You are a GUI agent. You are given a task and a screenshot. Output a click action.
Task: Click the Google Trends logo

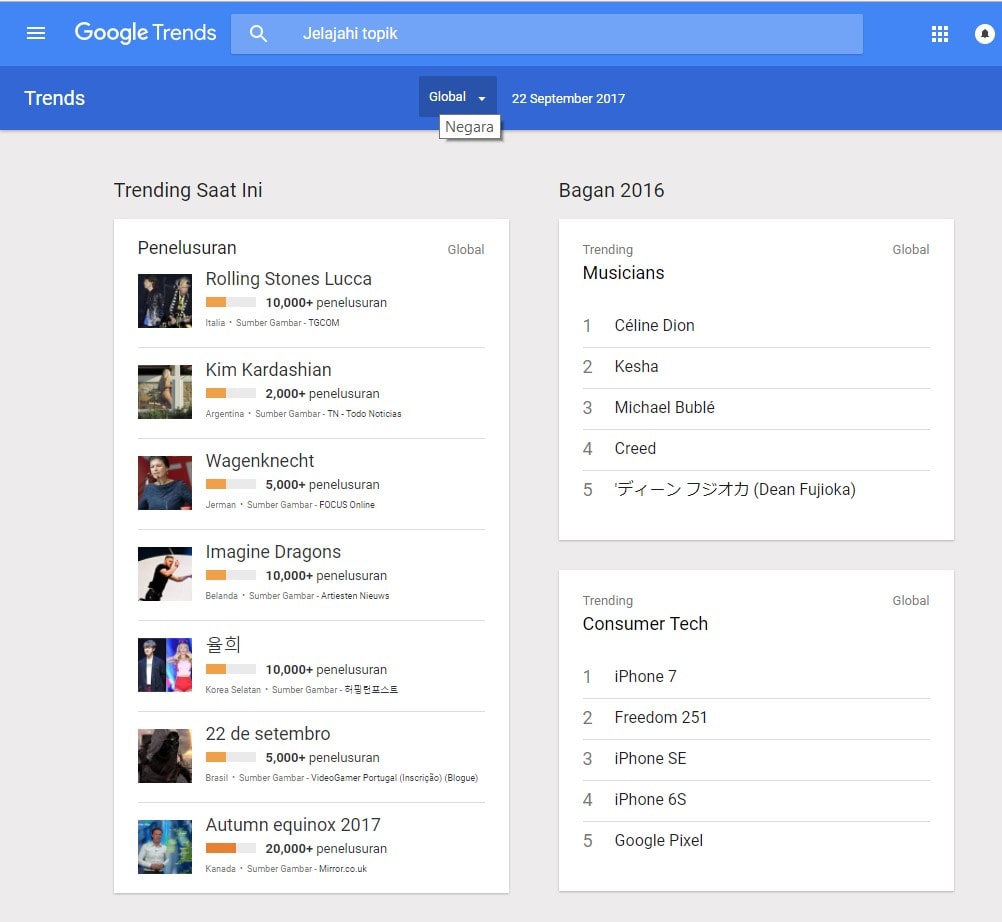145,33
